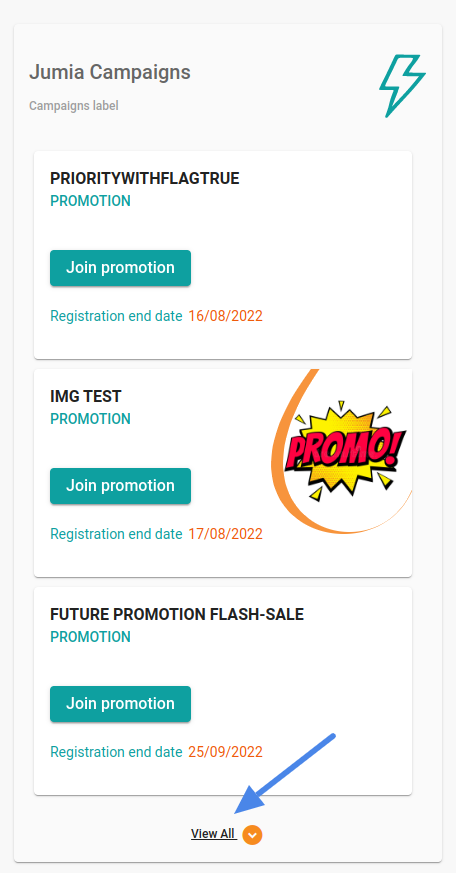Viewport: 456px width, 873px height.
Task: Click the Campaigns label subtitle text
Action: click(73, 105)
